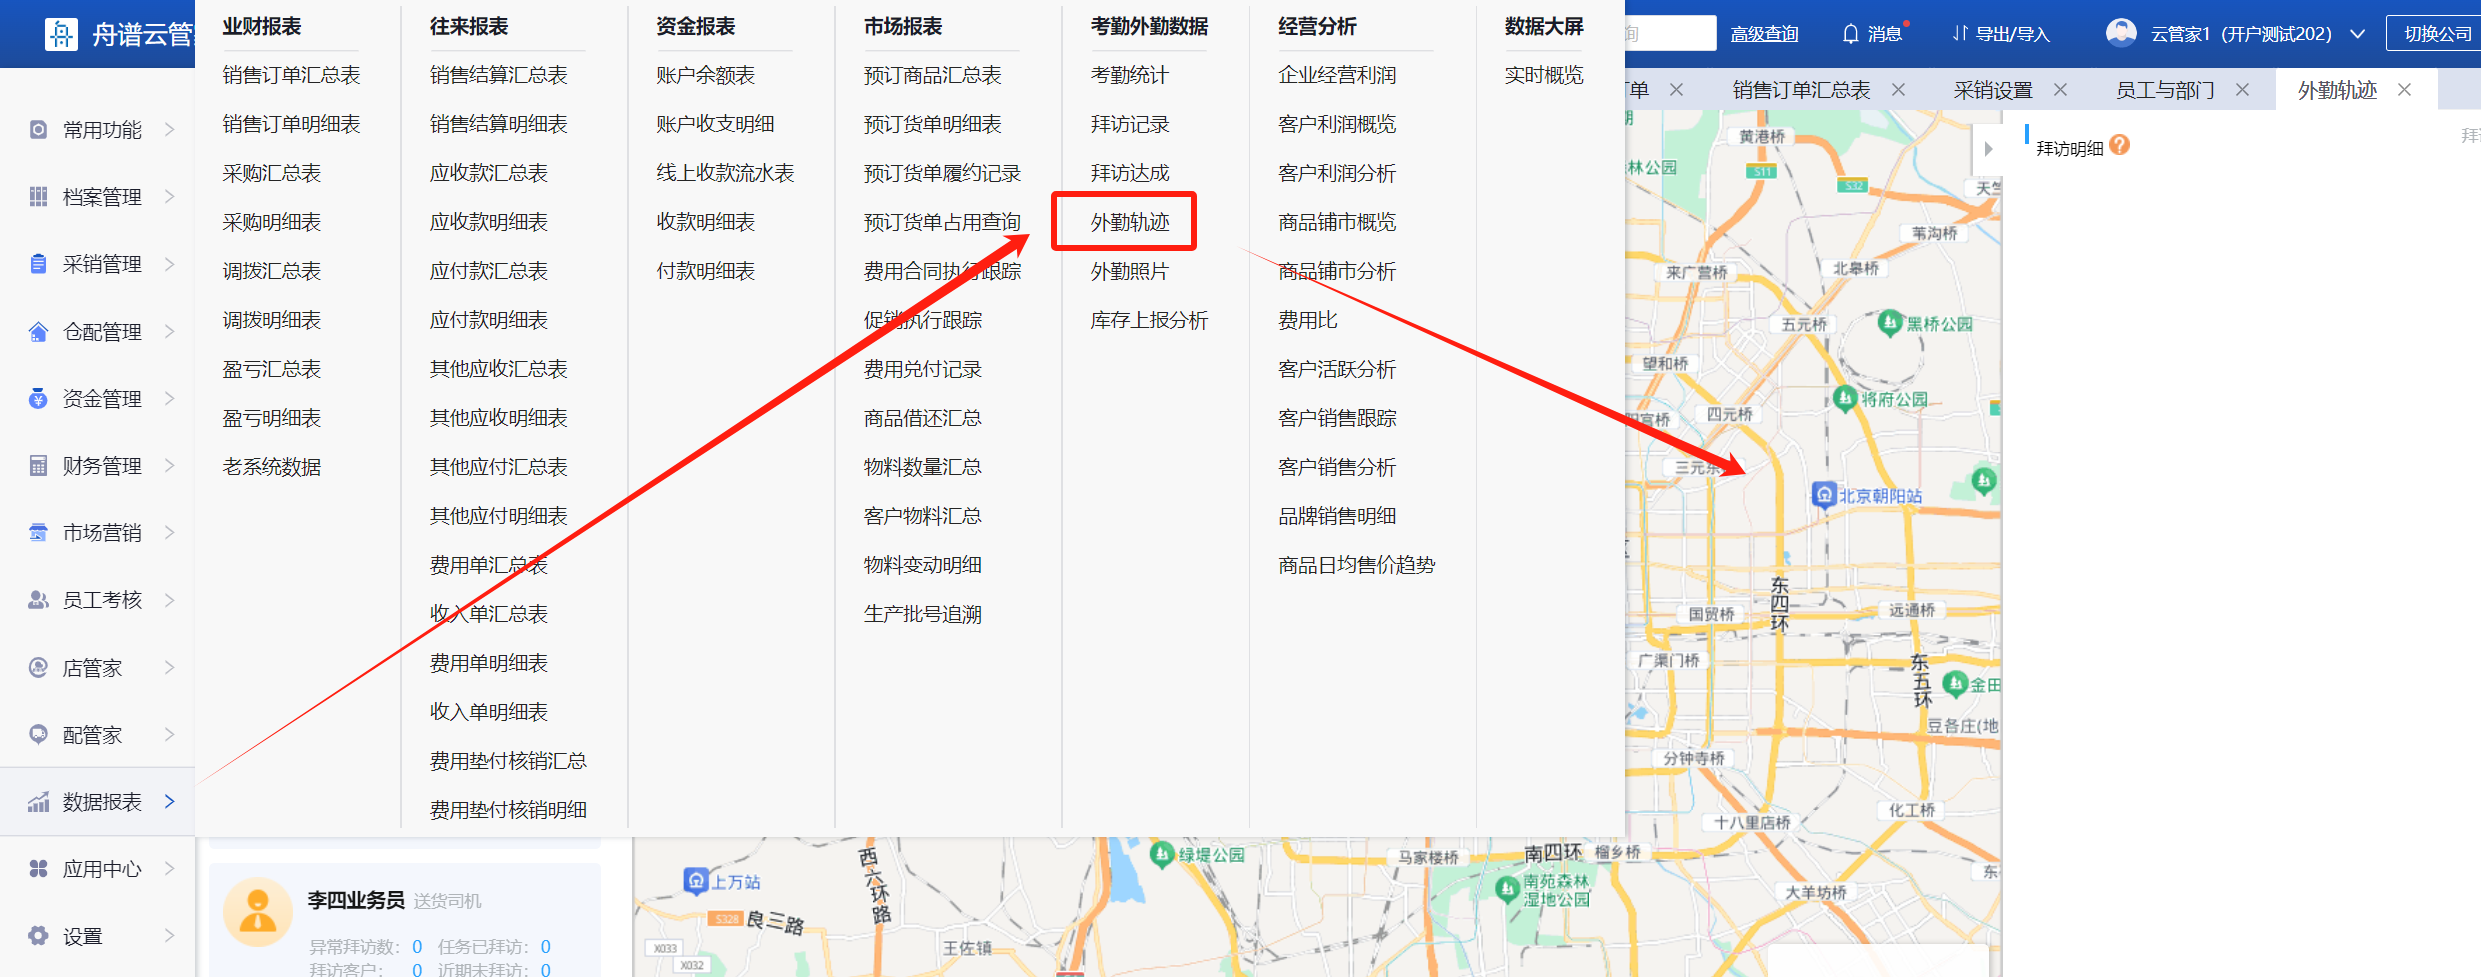Close the 员工与部门 tab
This screenshot has width=2481, height=977.
pyautogui.click(x=2242, y=90)
